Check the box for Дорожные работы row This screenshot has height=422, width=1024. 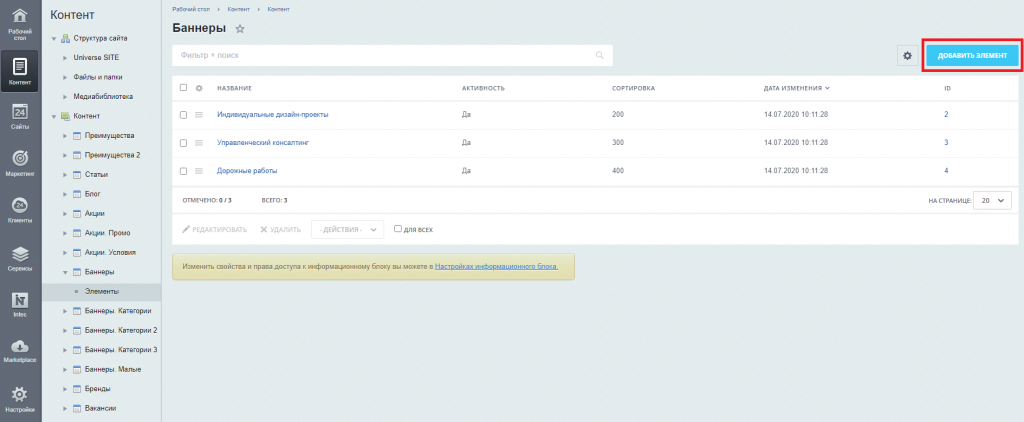click(x=183, y=171)
